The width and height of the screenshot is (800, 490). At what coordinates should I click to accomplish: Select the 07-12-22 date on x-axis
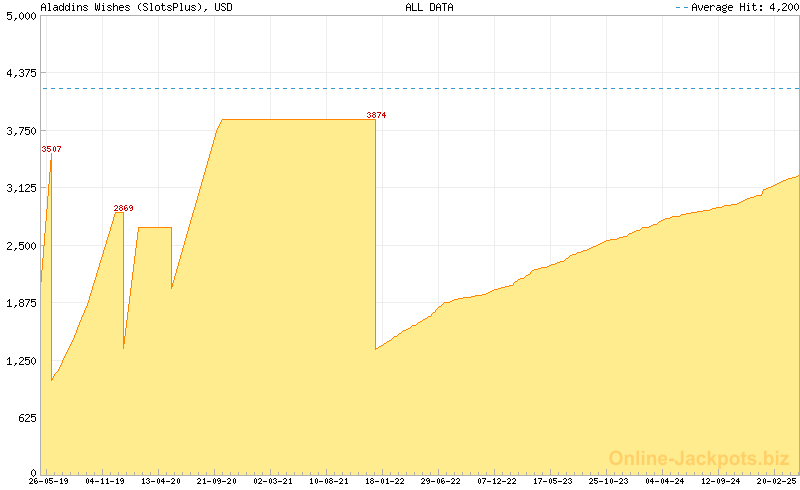[497, 481]
